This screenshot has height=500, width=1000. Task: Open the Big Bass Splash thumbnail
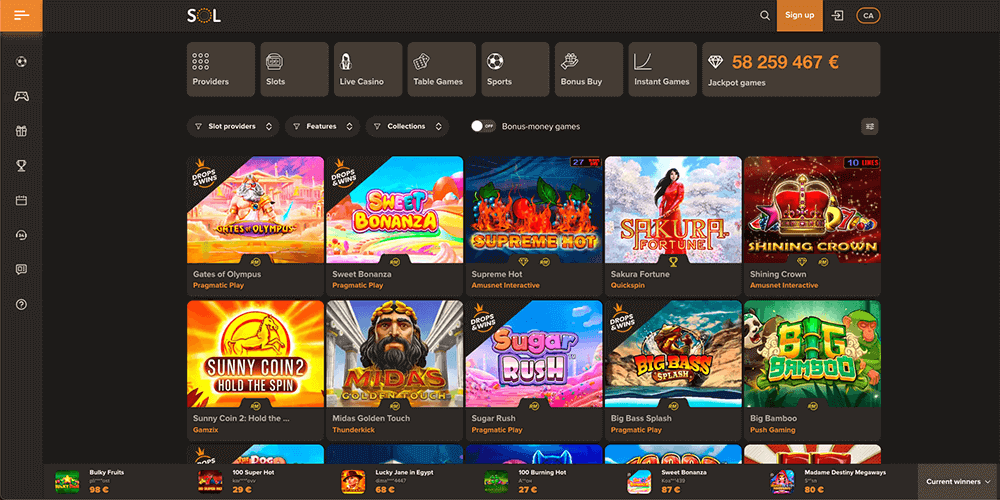pos(673,354)
